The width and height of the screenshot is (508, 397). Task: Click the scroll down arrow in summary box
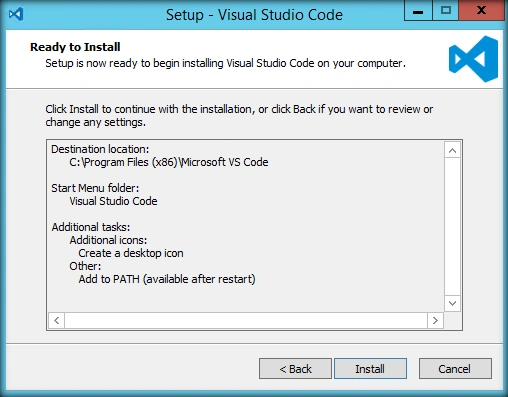452,303
